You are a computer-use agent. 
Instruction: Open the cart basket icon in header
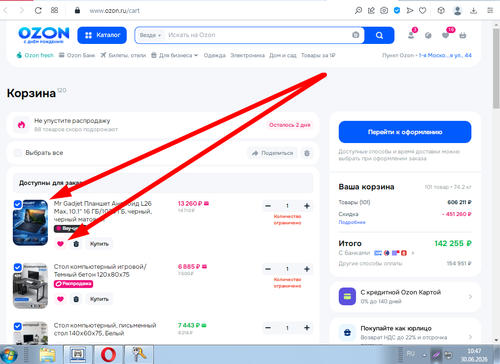click(463, 35)
